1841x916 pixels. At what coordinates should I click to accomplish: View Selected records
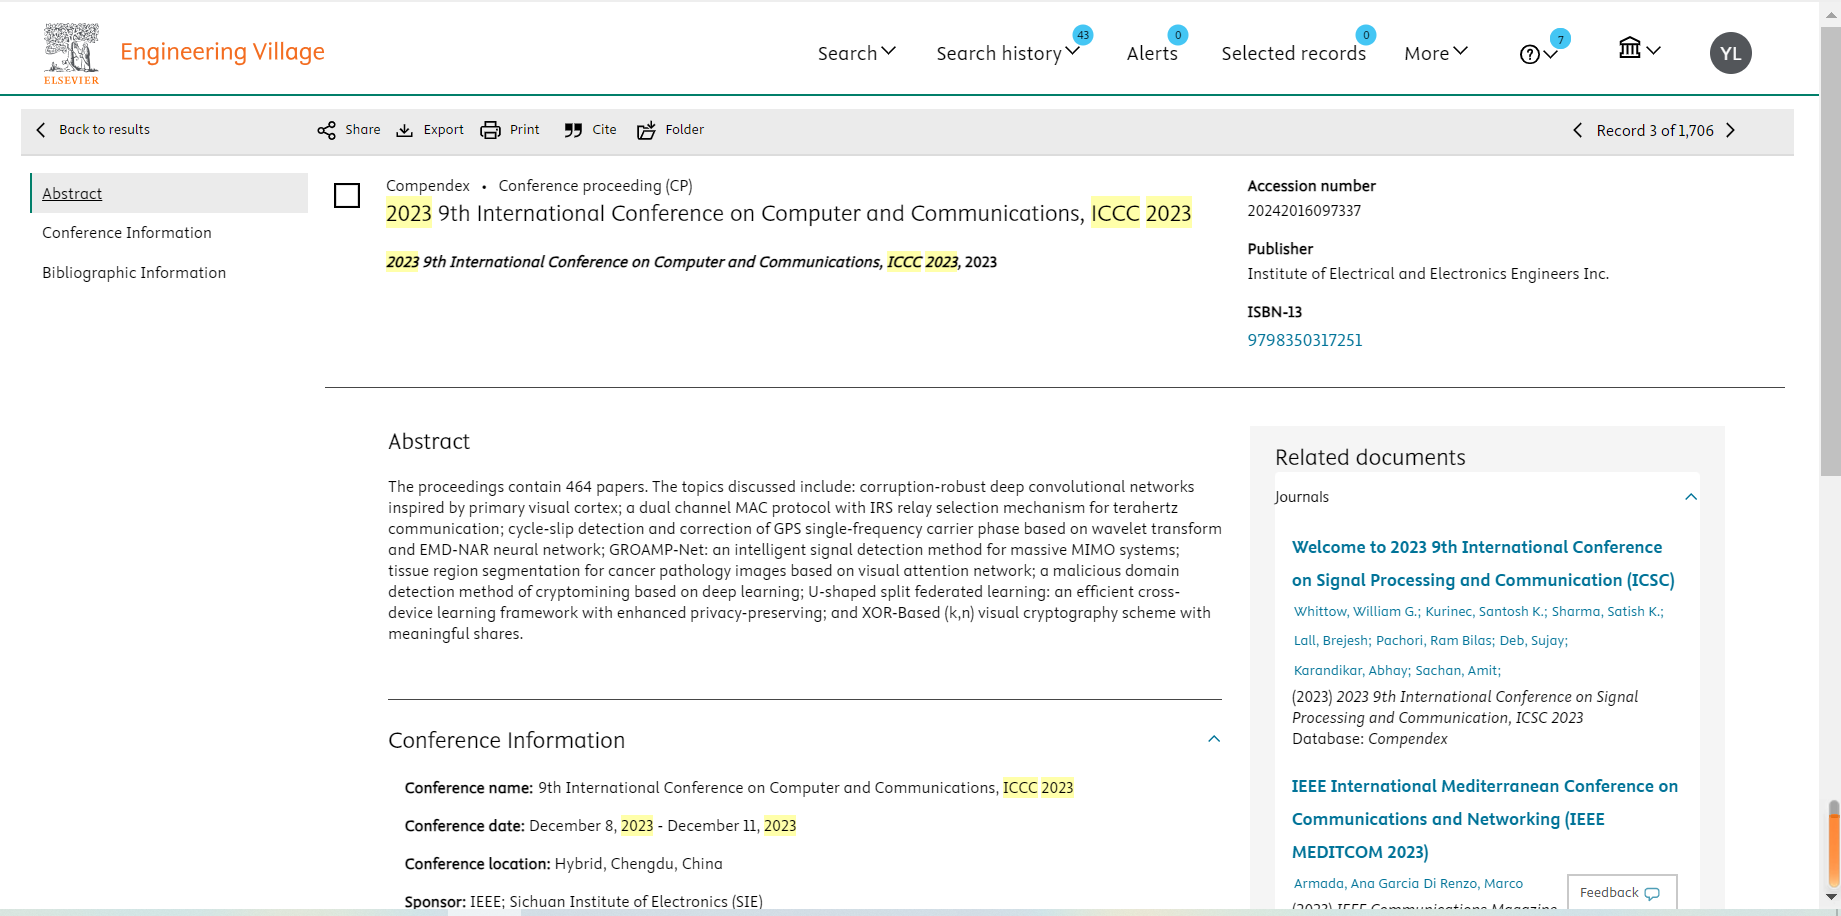tap(1293, 53)
